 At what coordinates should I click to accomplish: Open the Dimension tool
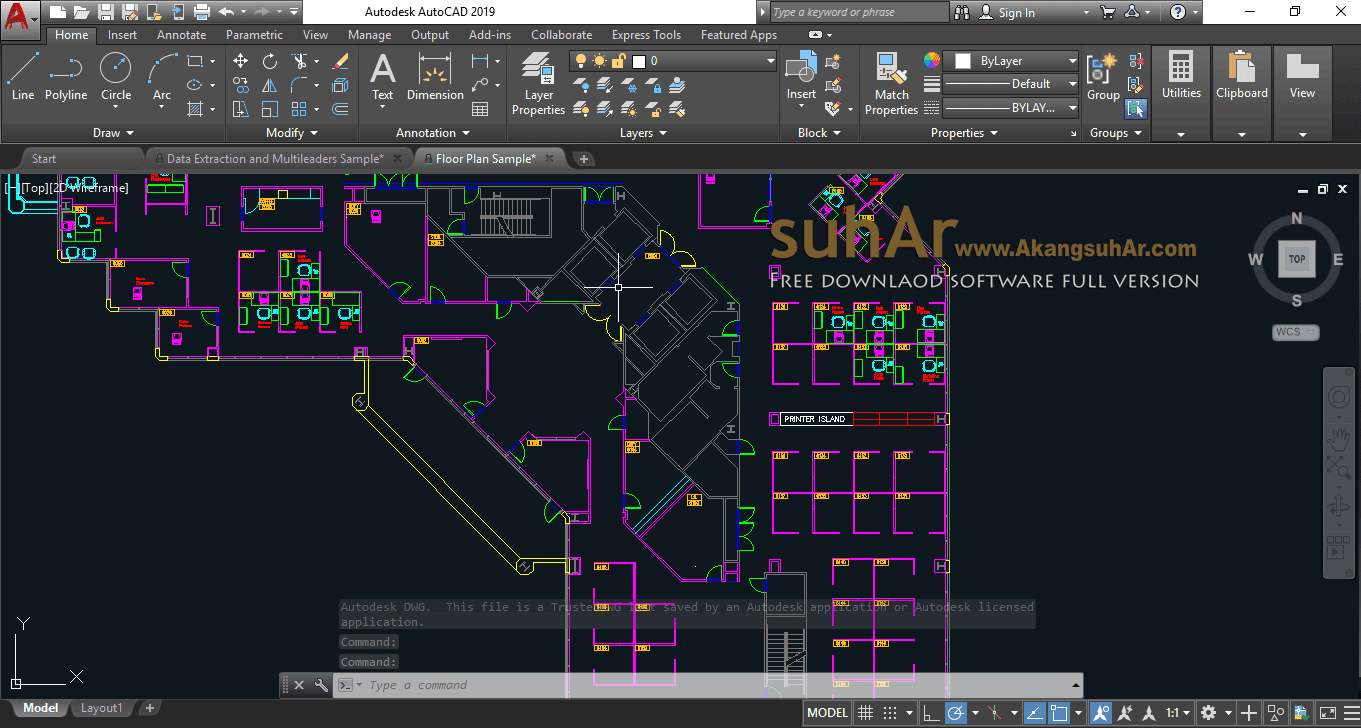pos(435,77)
